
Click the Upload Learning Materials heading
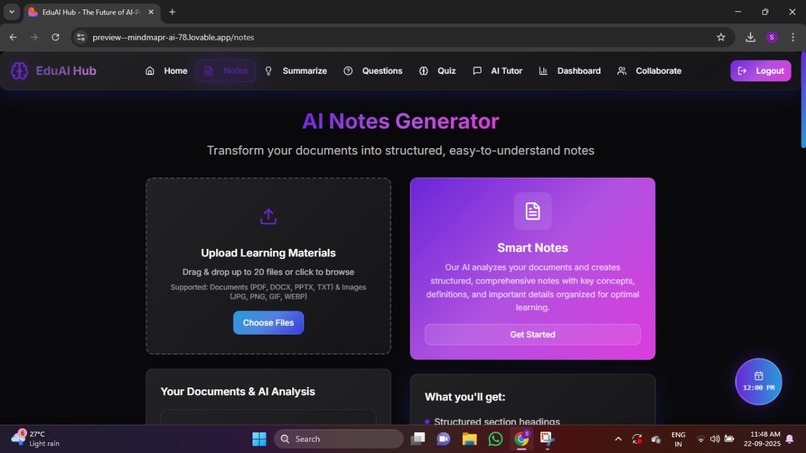pos(268,253)
